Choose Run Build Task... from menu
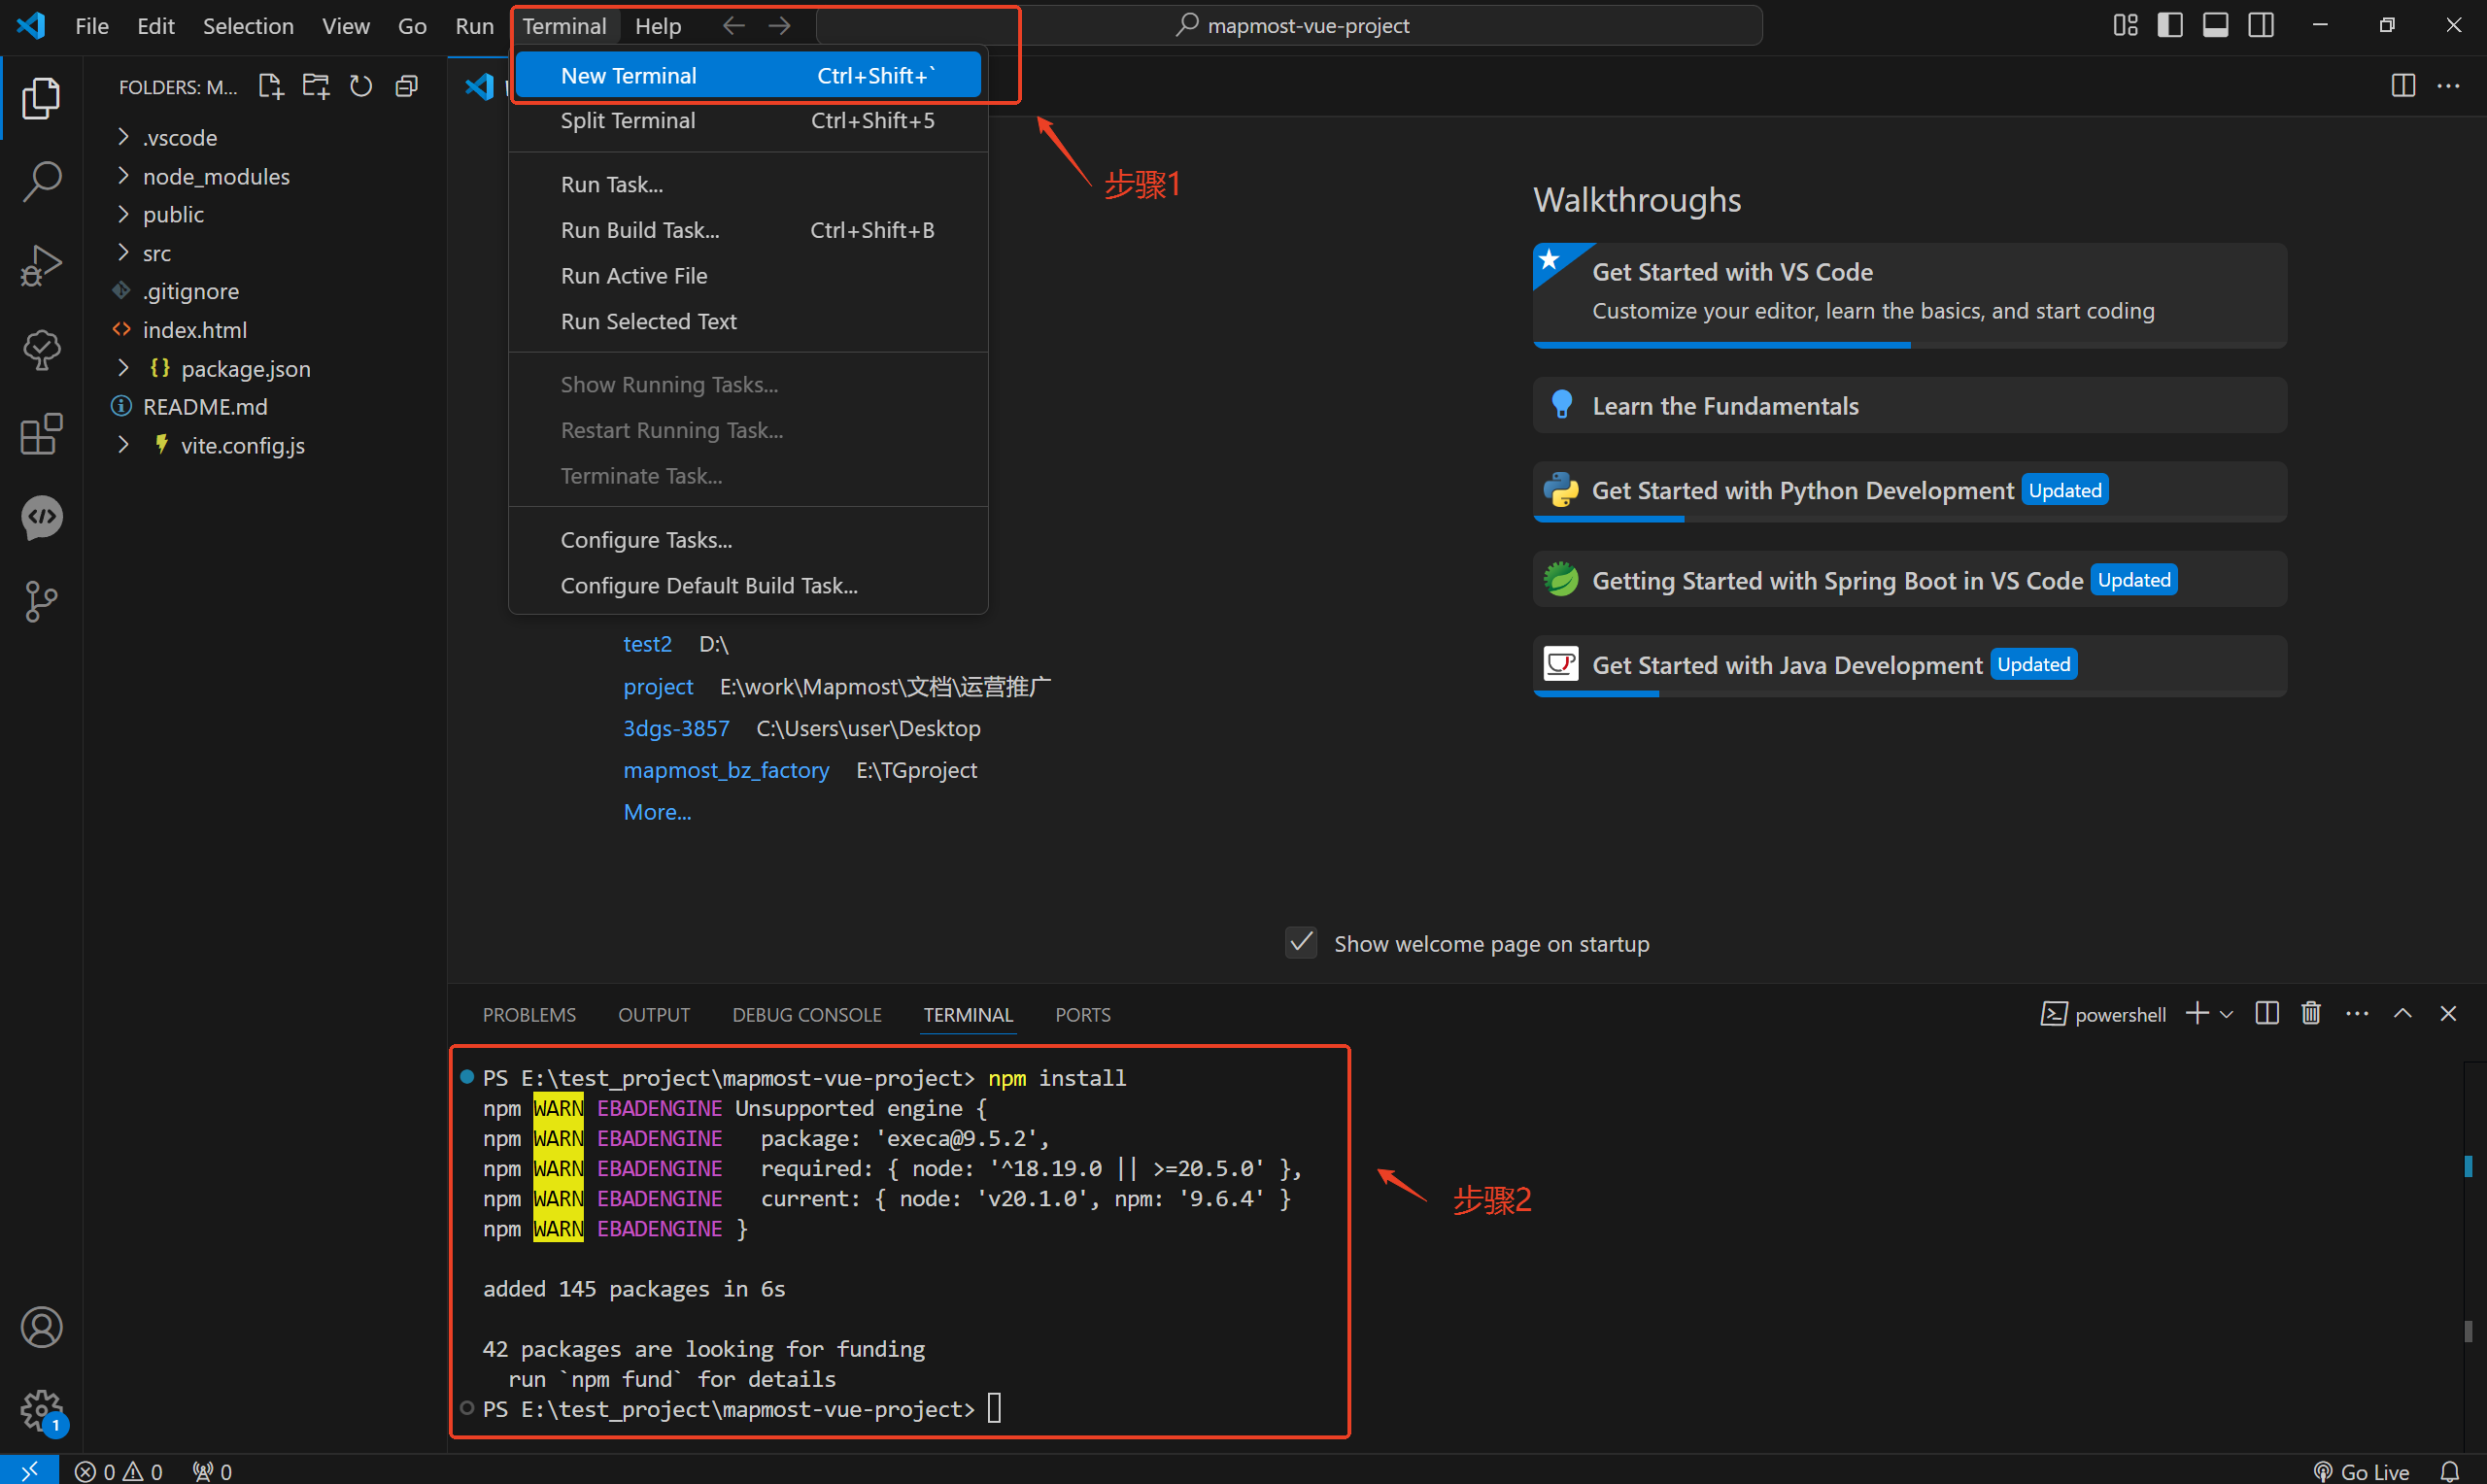Screen dimensions: 2487x1484 748,230
